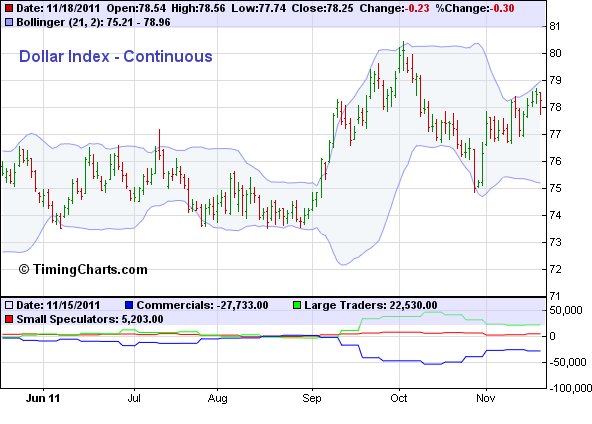Click the red Small Speculators legend swatch

click(x=9, y=319)
